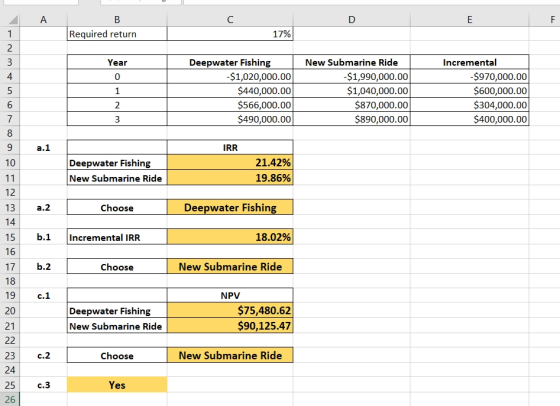Click the New Submarine Ride label in row 11
The height and width of the screenshot is (406, 560).
pos(117,177)
